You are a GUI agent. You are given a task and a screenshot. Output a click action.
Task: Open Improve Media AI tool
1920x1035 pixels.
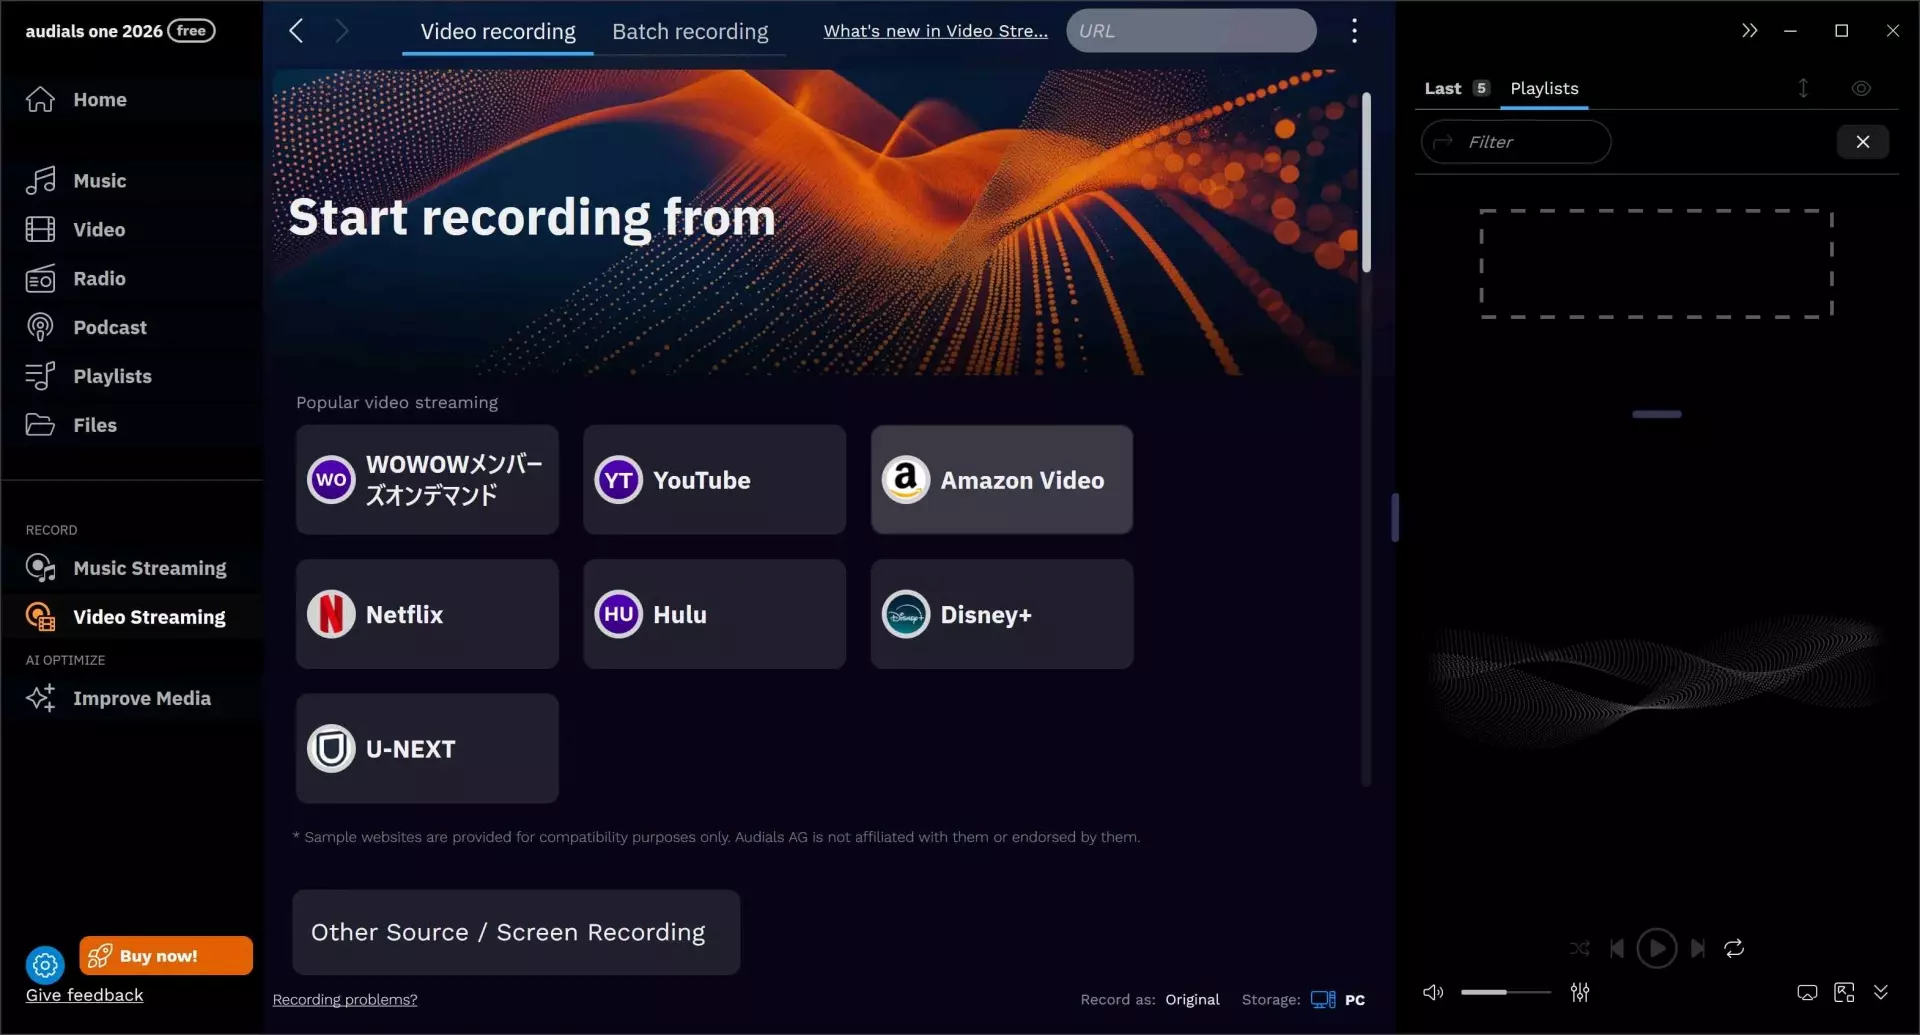tap(118, 698)
